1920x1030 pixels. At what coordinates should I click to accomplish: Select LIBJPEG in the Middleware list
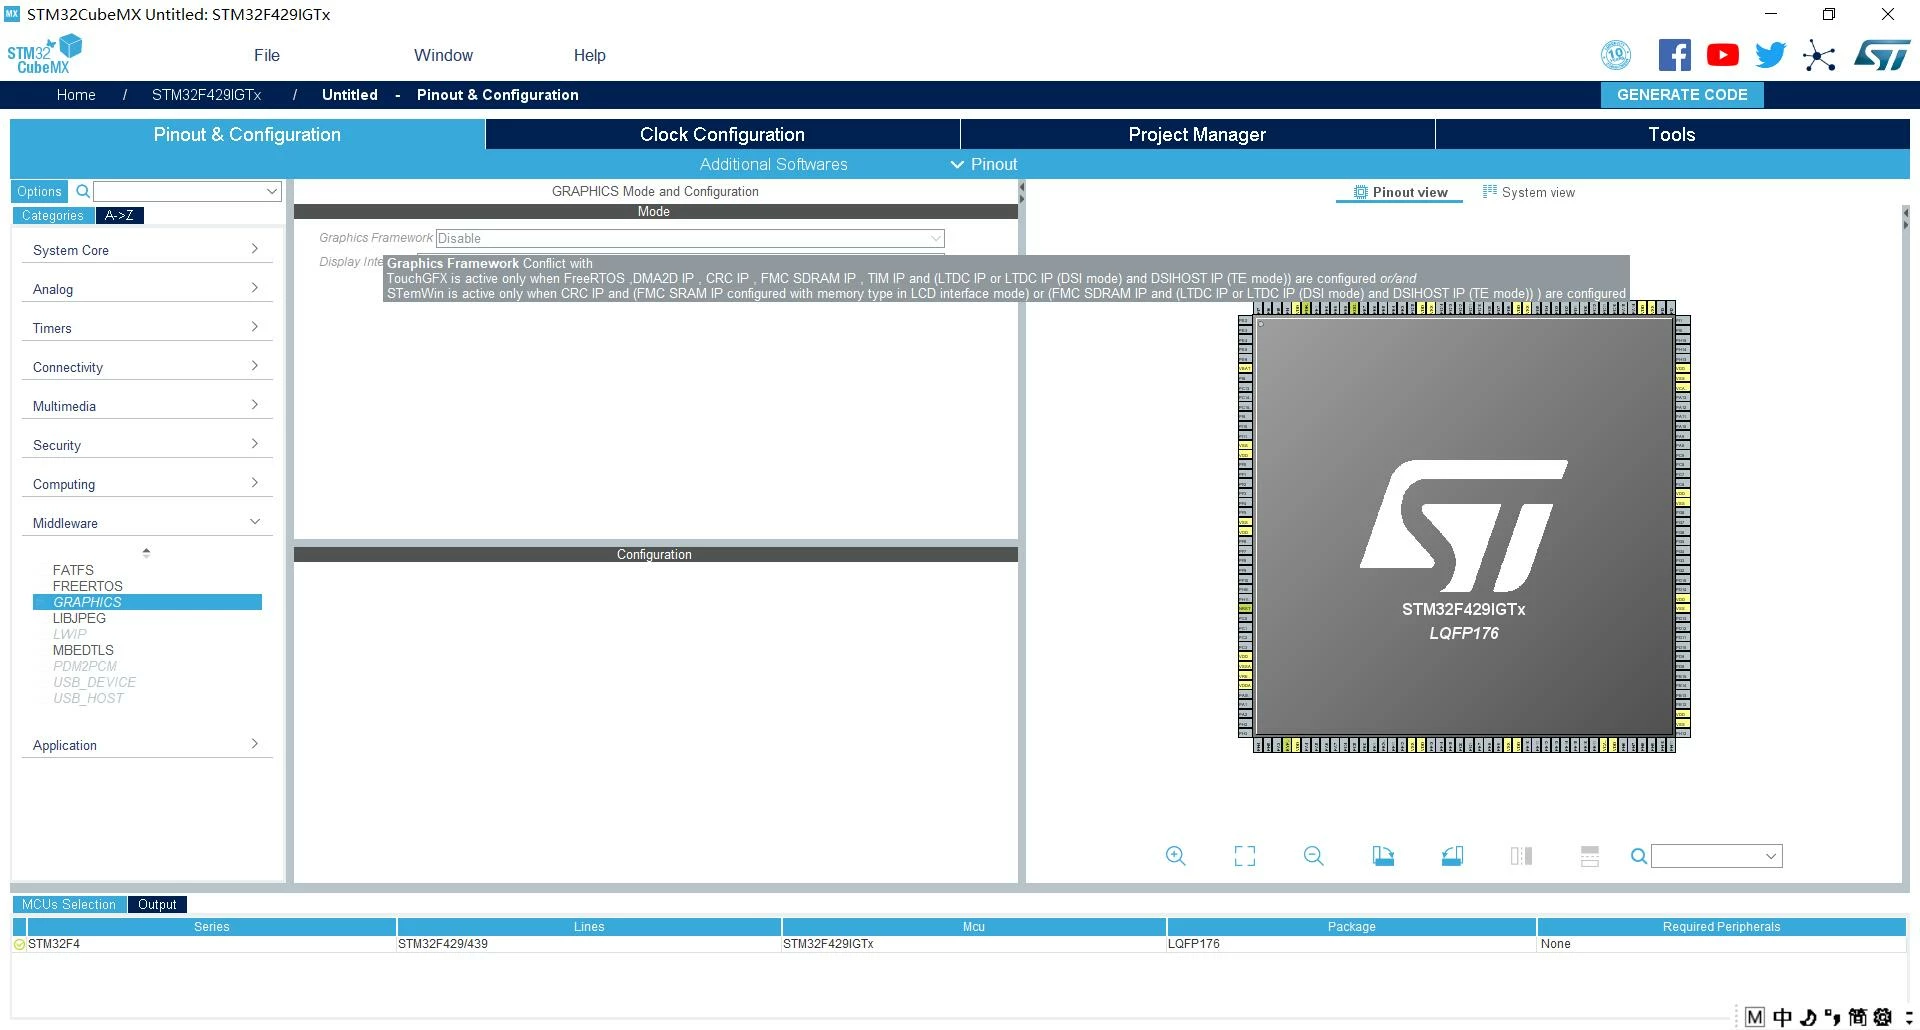79,618
